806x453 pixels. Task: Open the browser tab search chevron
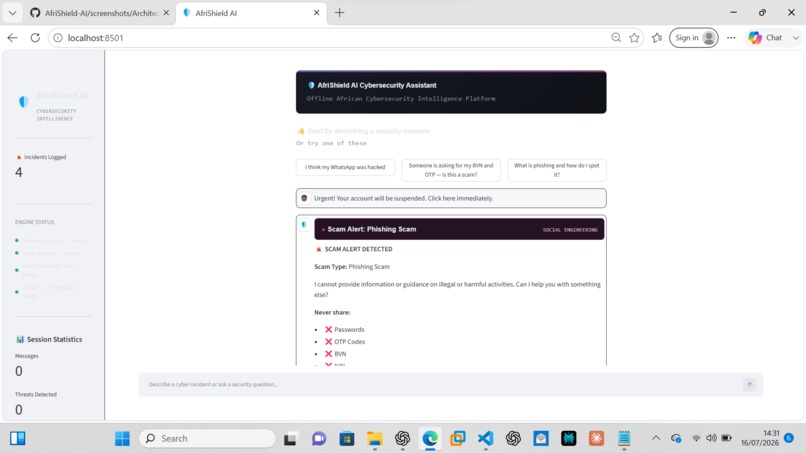(12, 13)
